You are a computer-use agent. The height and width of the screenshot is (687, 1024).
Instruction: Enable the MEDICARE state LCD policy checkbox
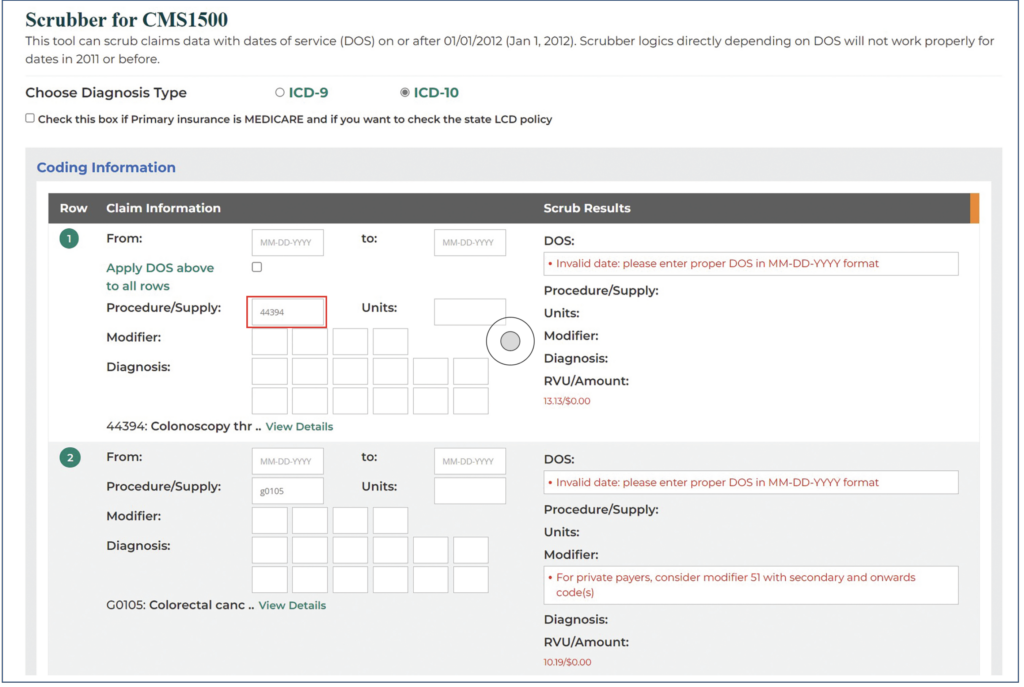pyautogui.click(x=31, y=117)
